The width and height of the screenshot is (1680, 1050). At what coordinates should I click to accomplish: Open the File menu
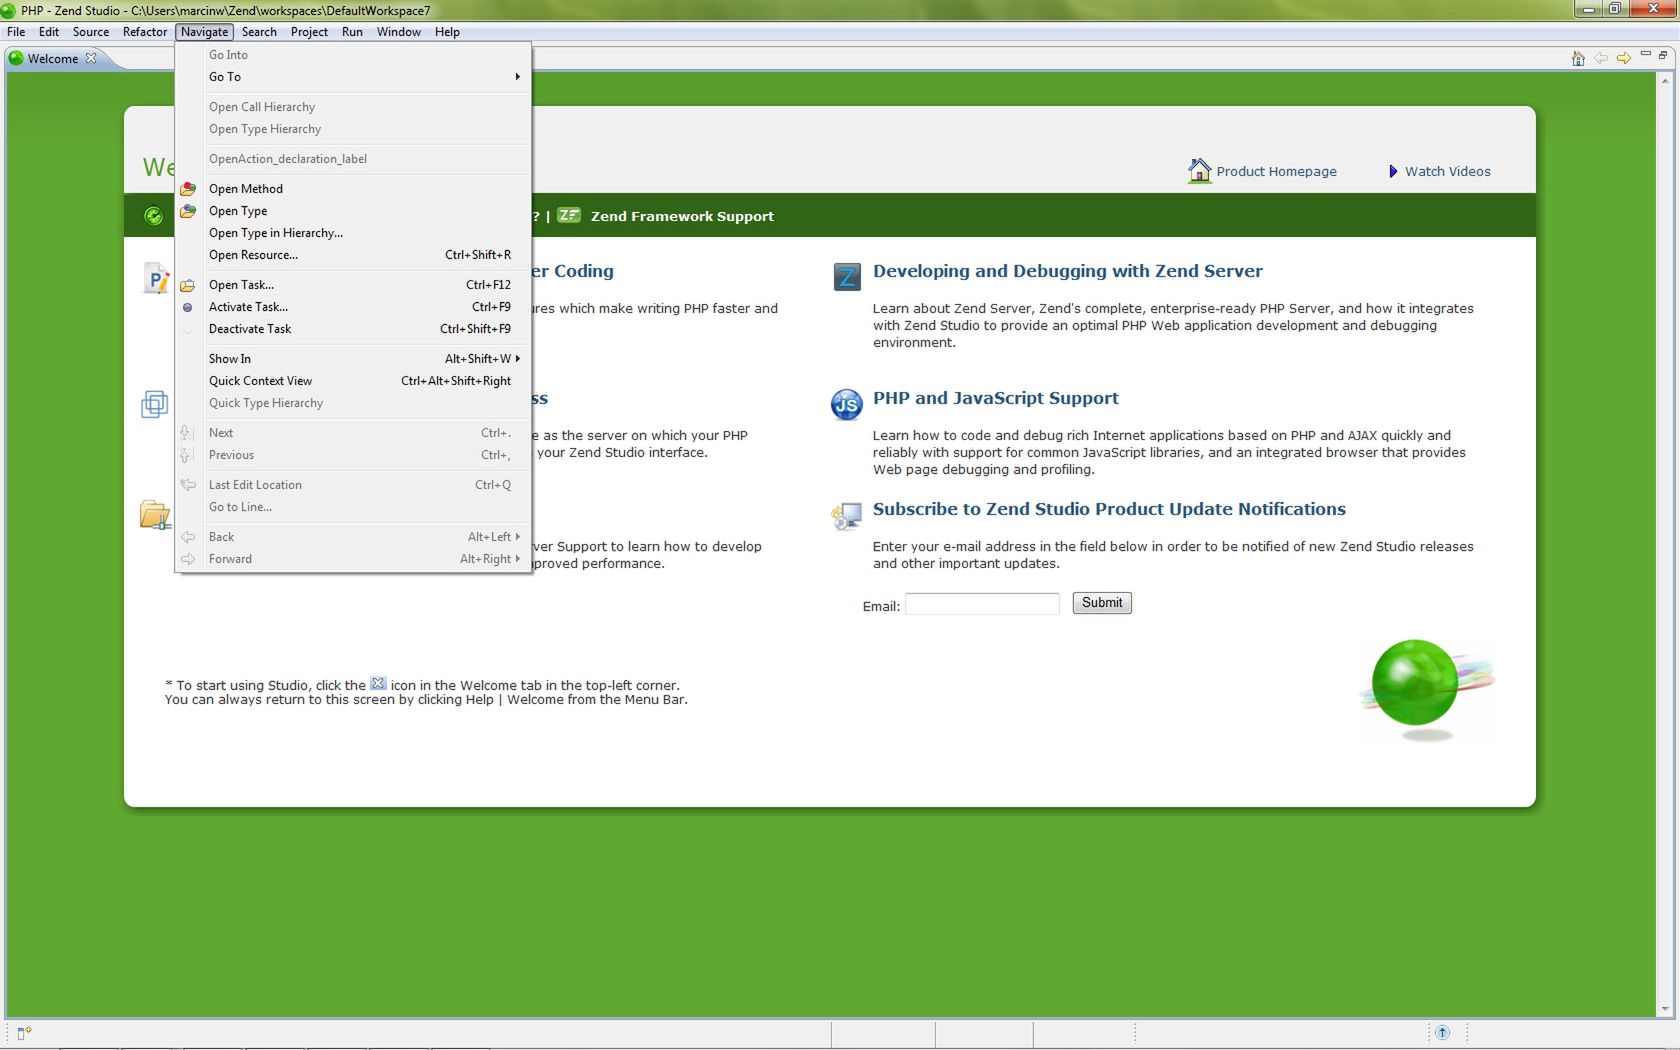[16, 32]
